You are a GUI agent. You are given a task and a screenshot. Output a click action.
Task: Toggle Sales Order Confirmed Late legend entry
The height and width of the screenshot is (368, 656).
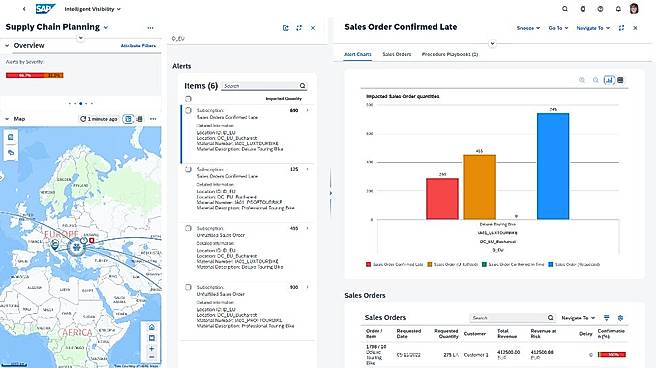(x=395, y=265)
